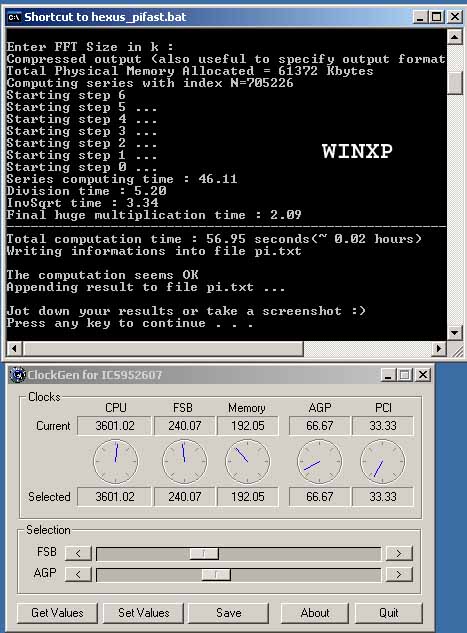Click the Current FSB value field 240.07
This screenshot has height=633, width=467.
pyautogui.click(x=184, y=426)
